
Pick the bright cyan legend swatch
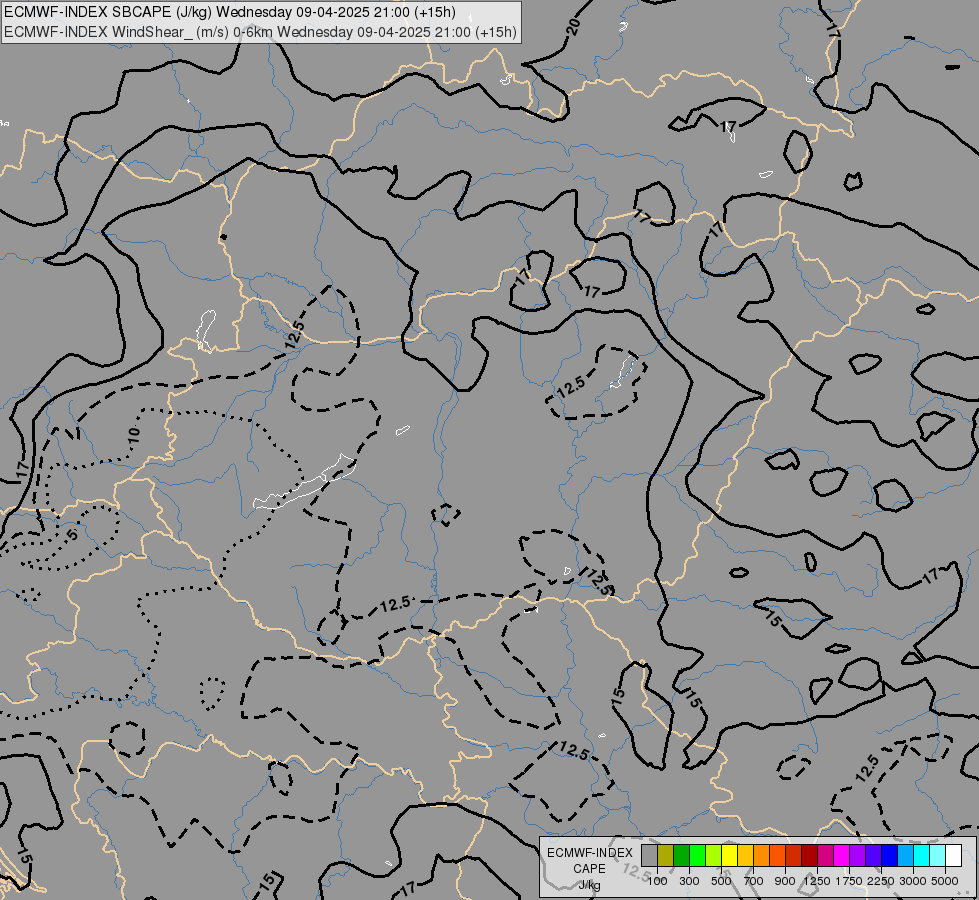pos(921,855)
